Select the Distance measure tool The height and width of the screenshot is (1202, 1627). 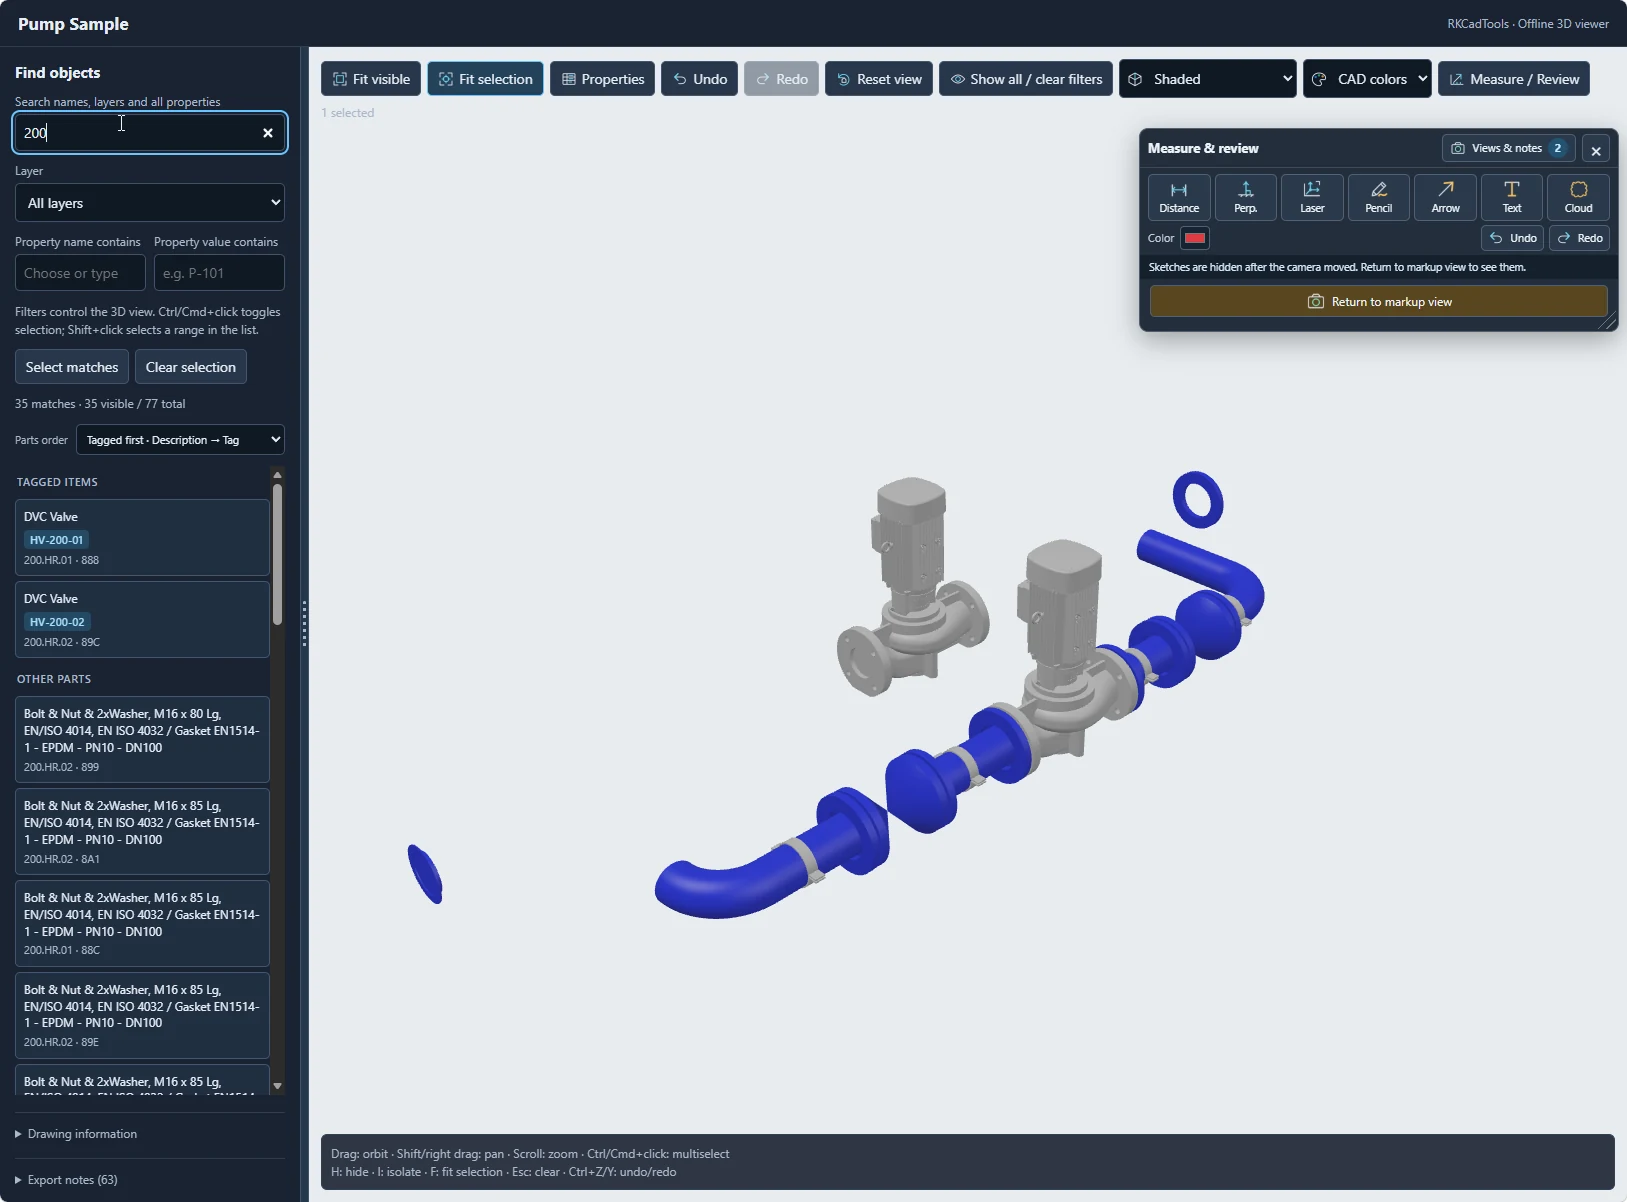pyautogui.click(x=1179, y=197)
